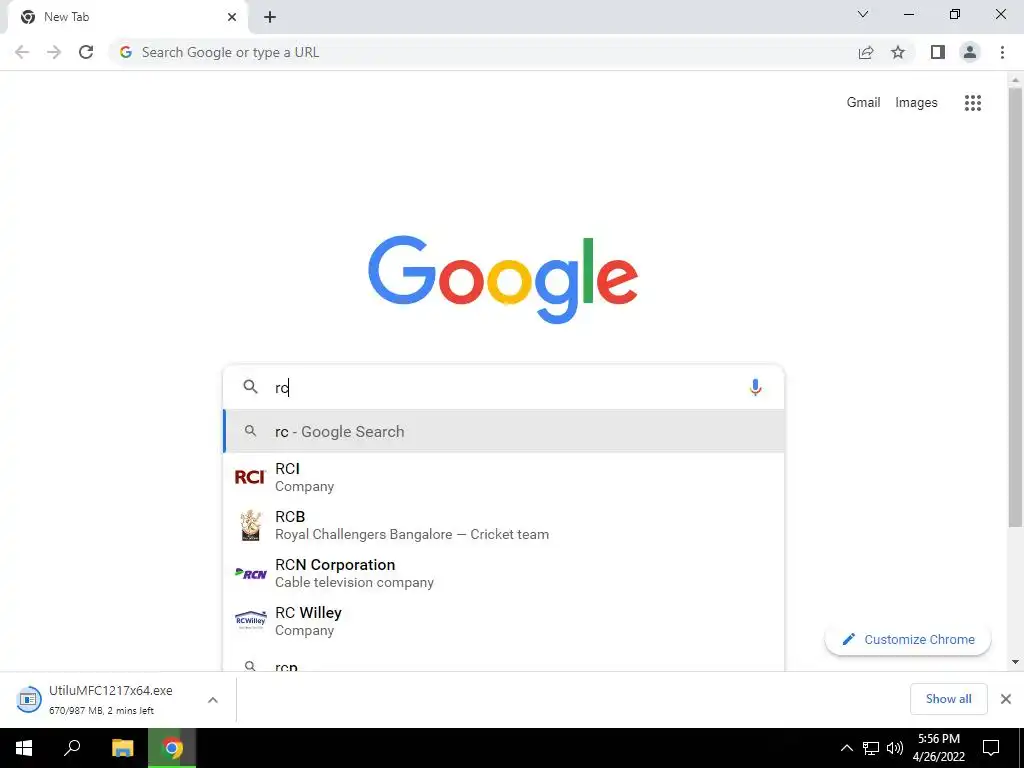Open the tab search dropdown arrow
The height and width of the screenshot is (768, 1024).
[x=863, y=14]
